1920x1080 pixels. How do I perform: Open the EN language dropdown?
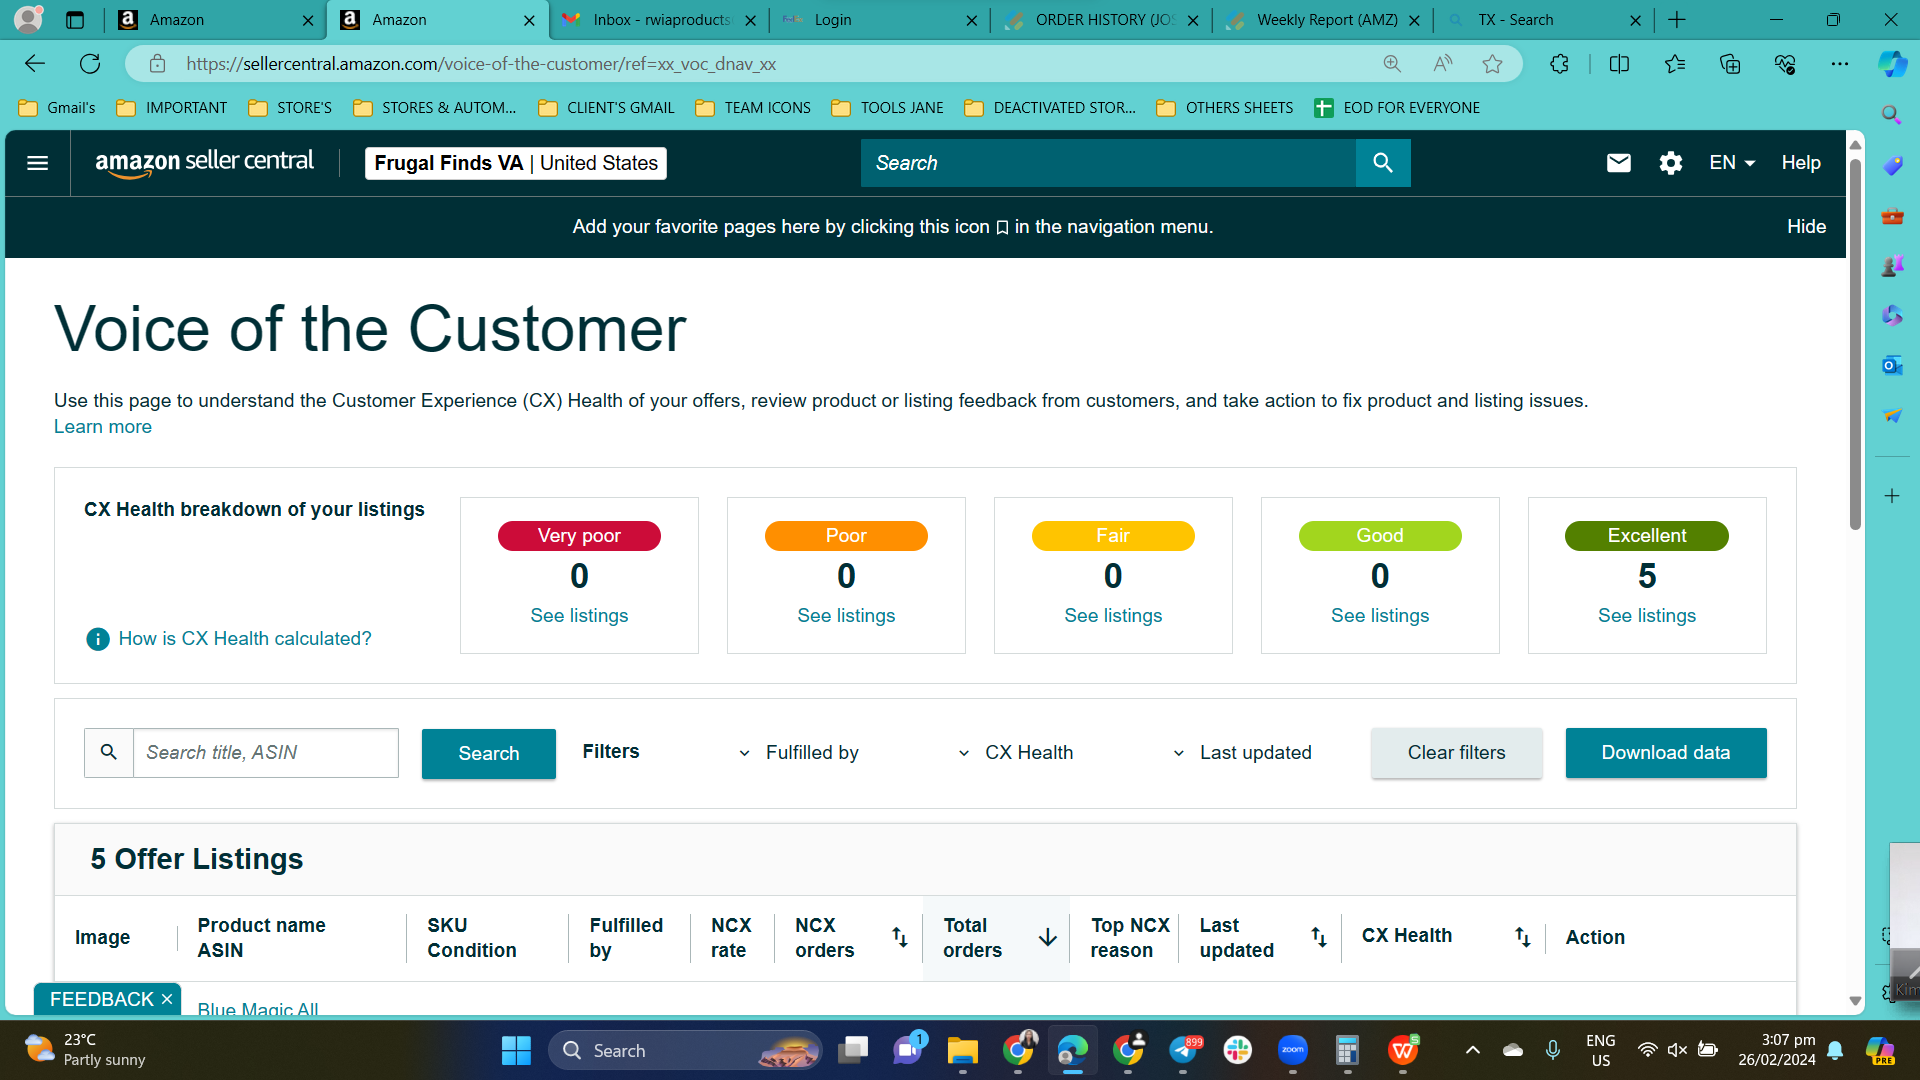click(1732, 163)
